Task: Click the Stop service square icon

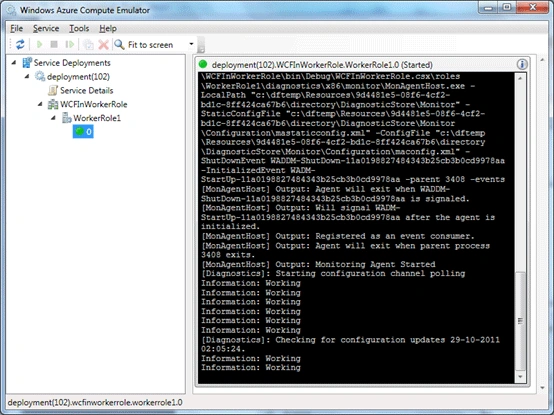Action: (54, 45)
